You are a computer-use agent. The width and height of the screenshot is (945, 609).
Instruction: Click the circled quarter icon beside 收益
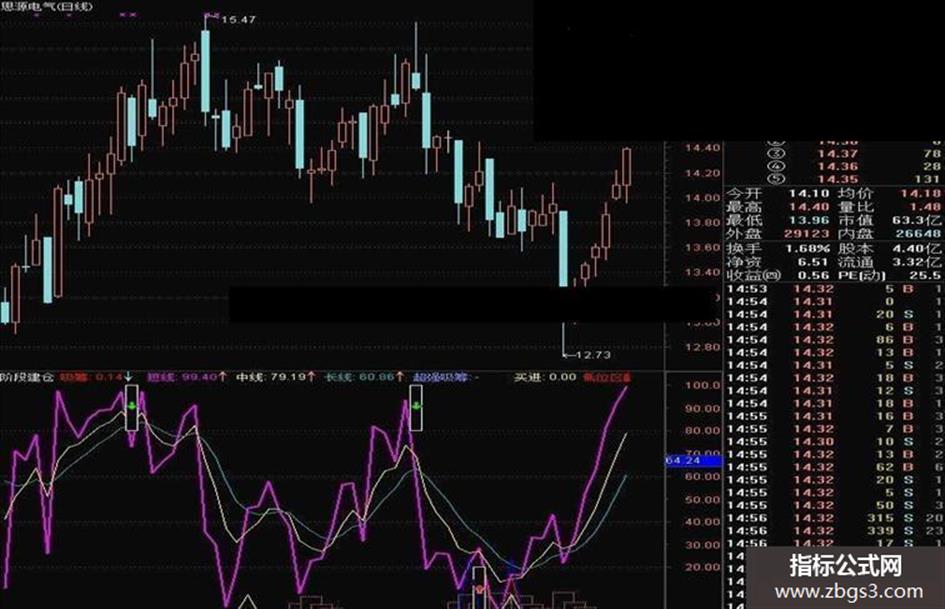click(x=772, y=276)
